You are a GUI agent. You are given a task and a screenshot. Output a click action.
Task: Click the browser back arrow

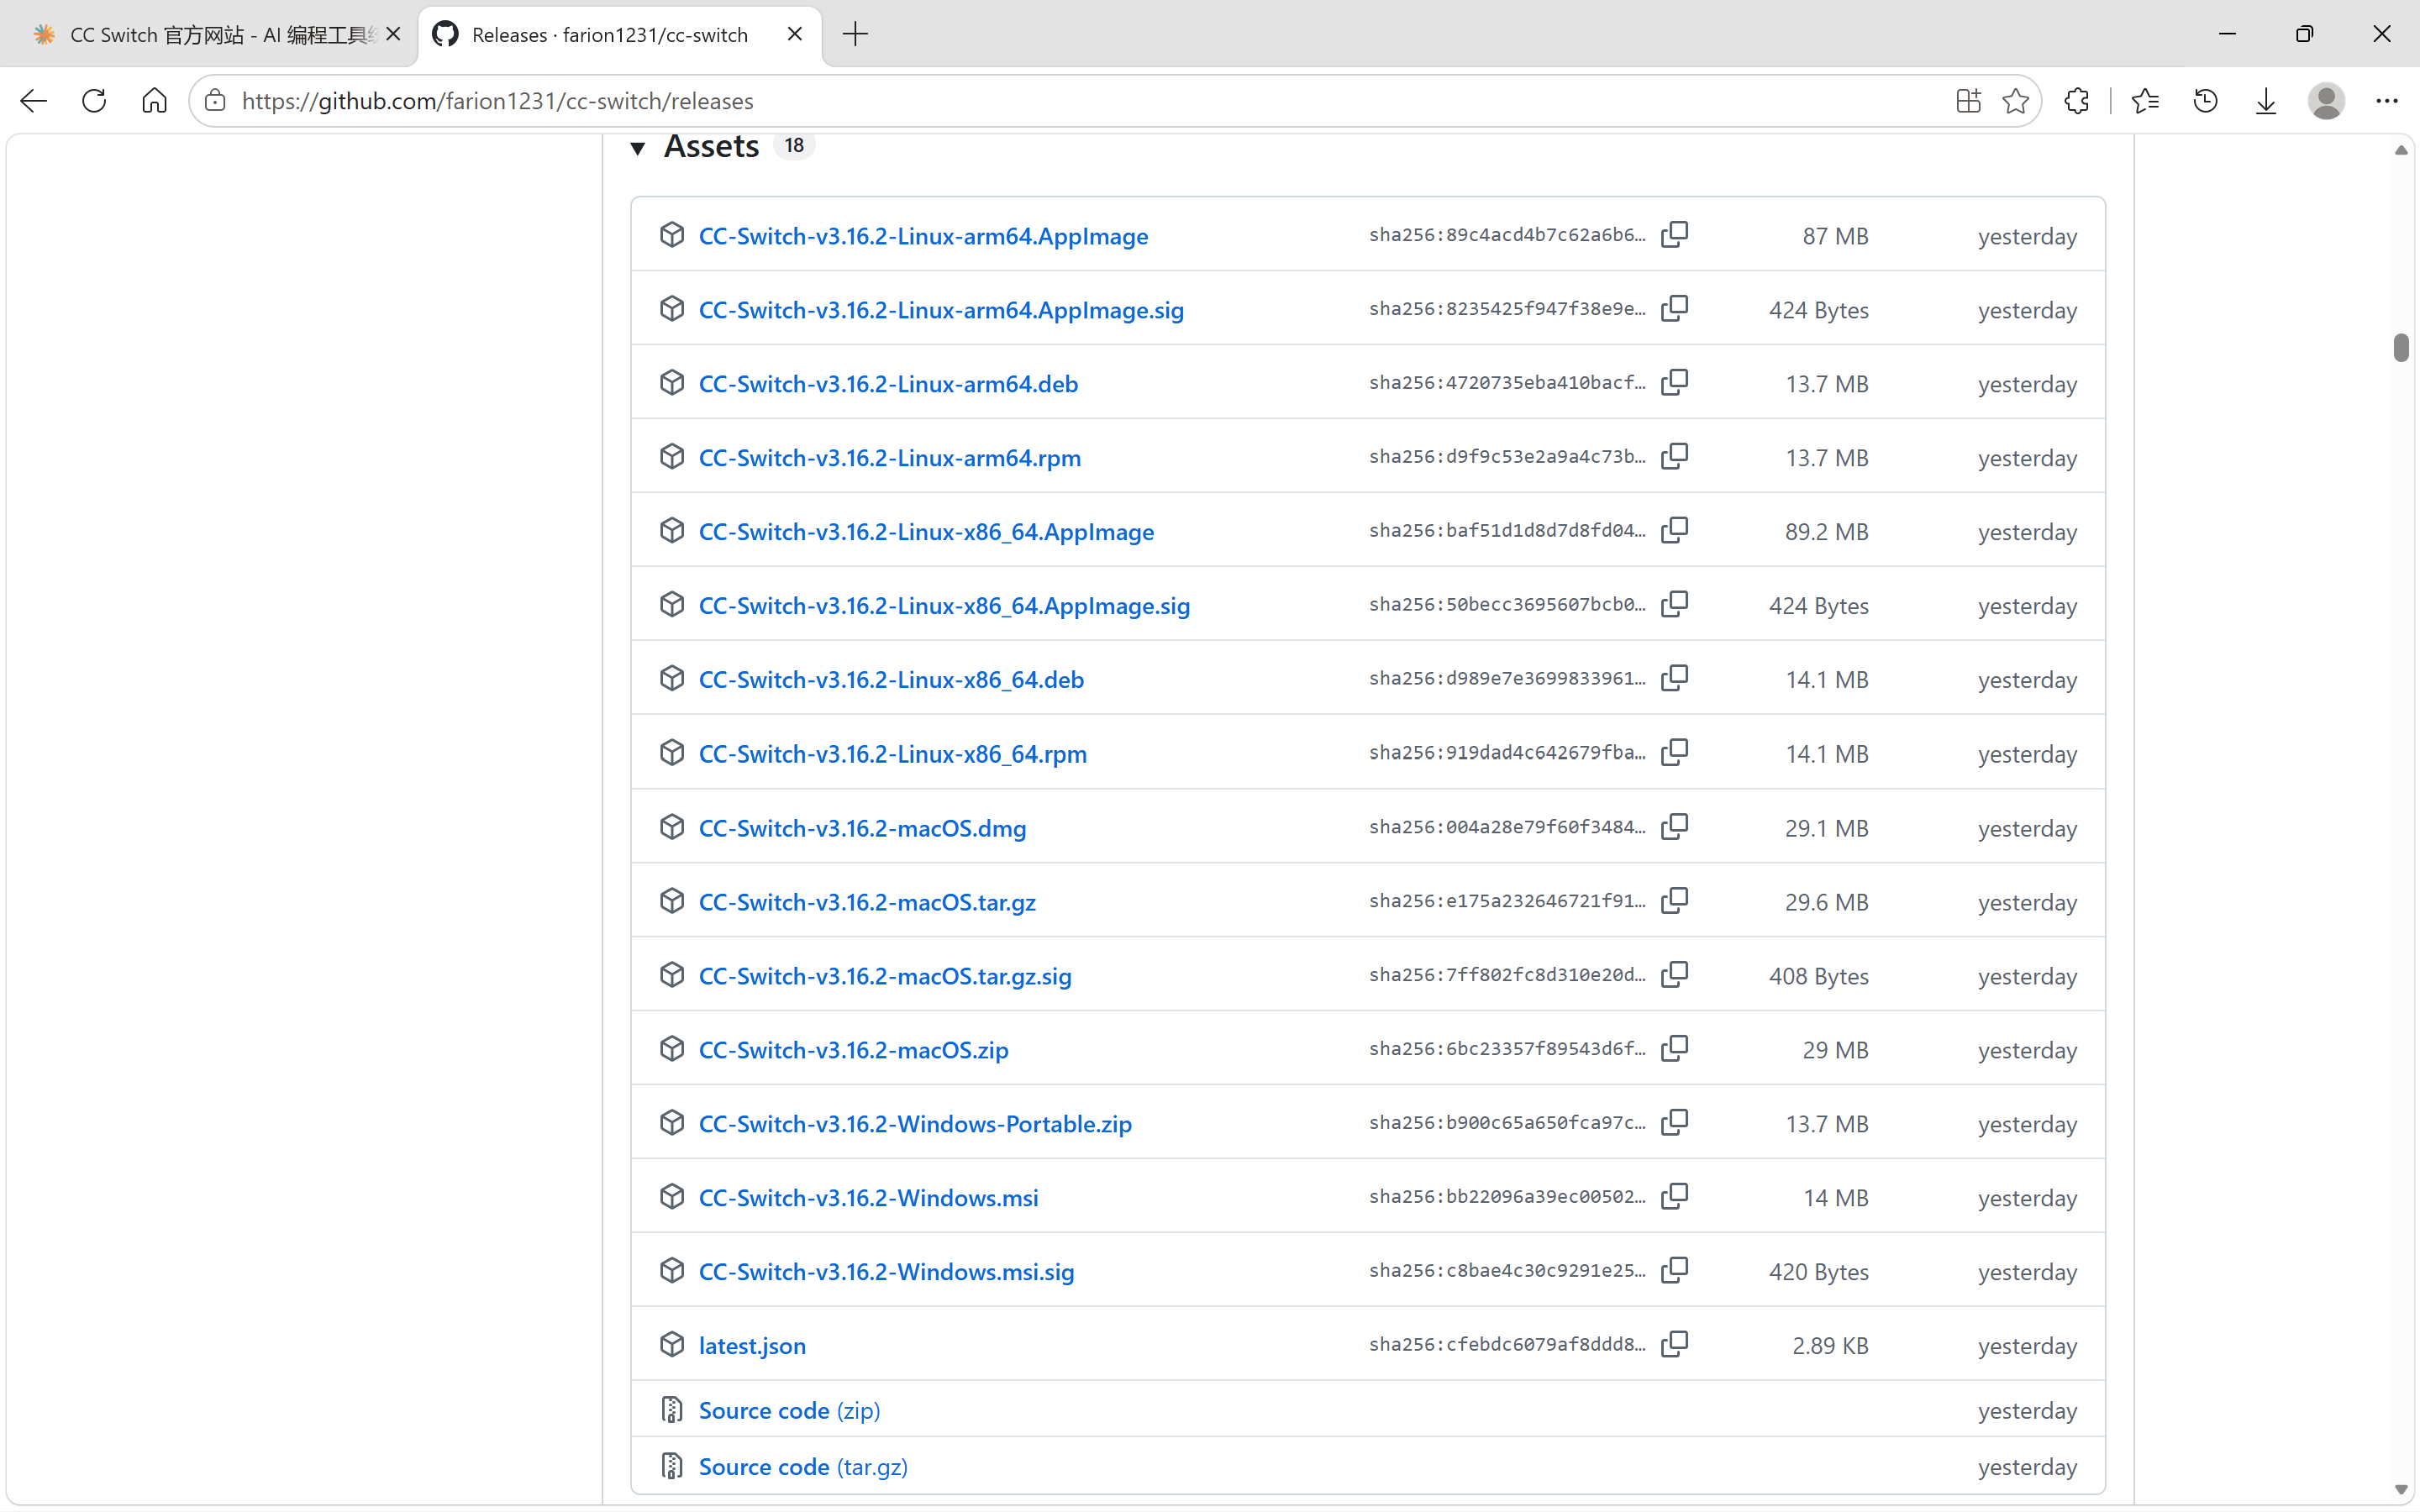[x=34, y=101]
